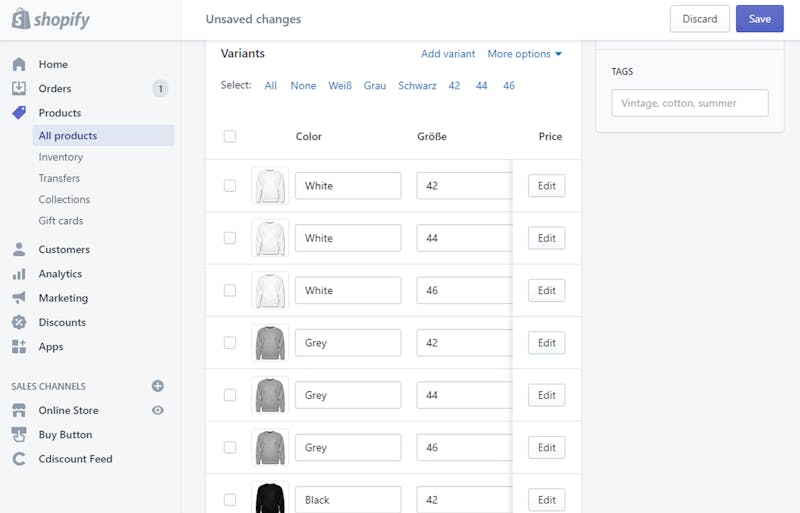Select Weiß variants

[x=340, y=86]
